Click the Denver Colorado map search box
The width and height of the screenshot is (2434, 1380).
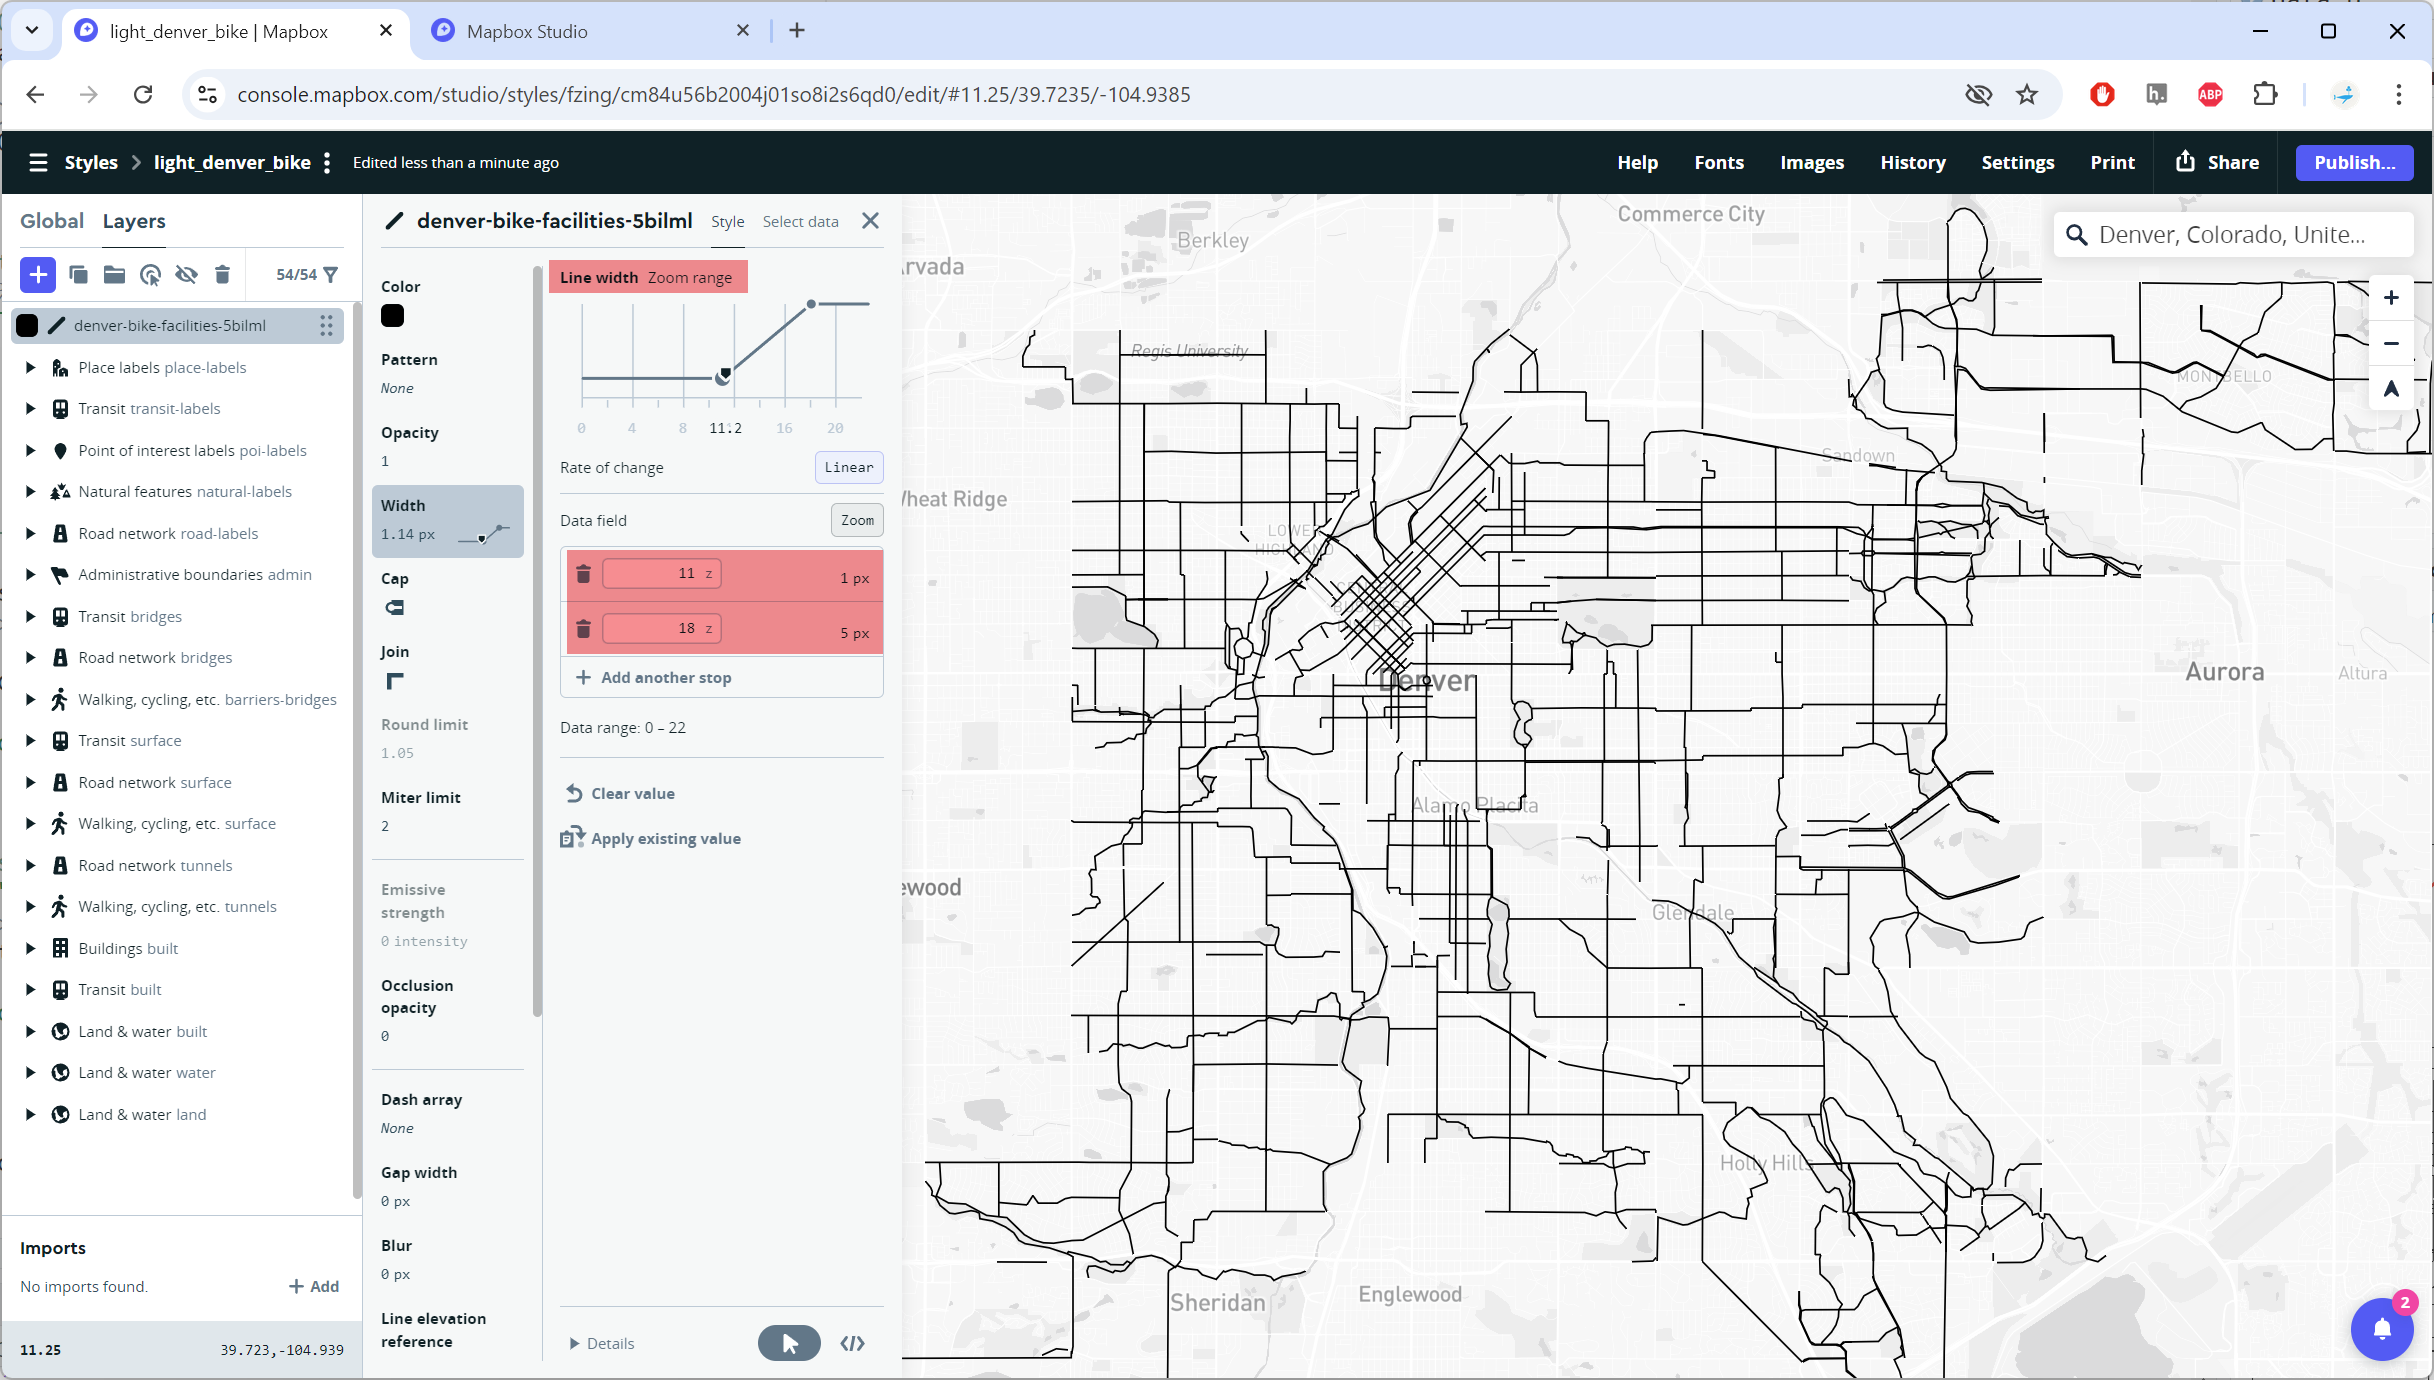pyautogui.click(x=2234, y=235)
